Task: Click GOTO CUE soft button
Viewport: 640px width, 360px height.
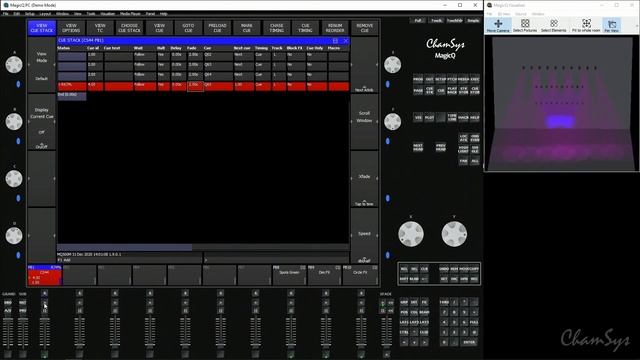Action: click(x=188, y=28)
